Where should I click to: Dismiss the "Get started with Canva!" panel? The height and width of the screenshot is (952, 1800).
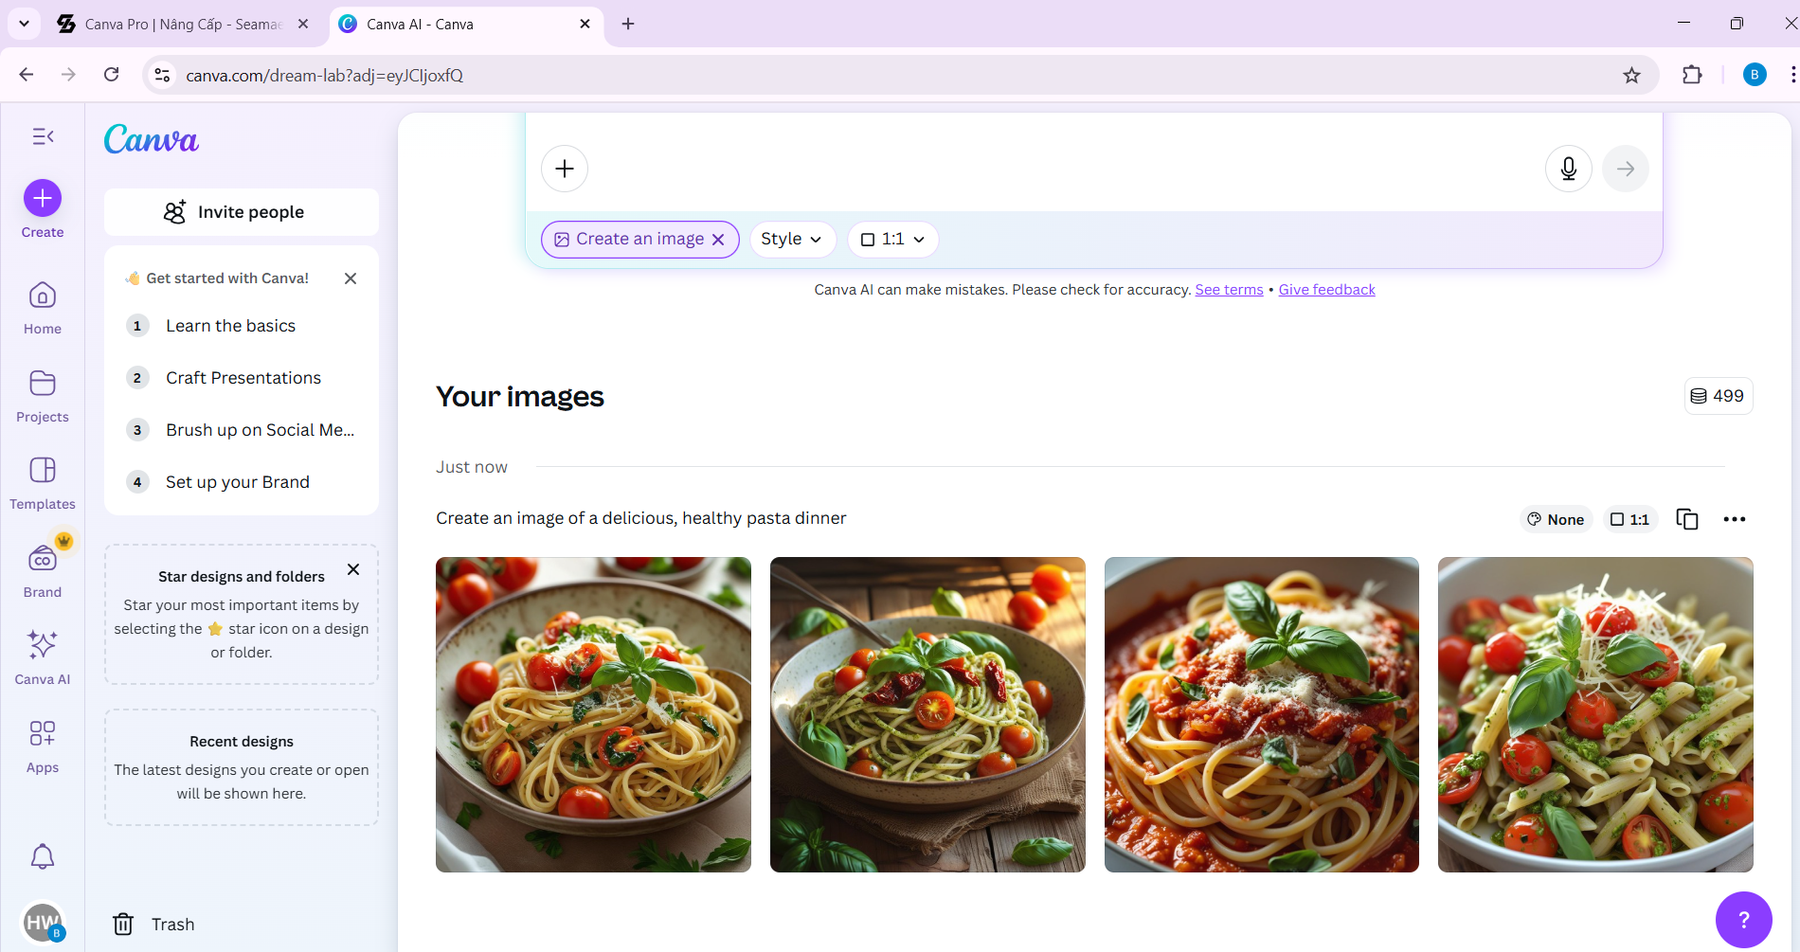tap(350, 279)
